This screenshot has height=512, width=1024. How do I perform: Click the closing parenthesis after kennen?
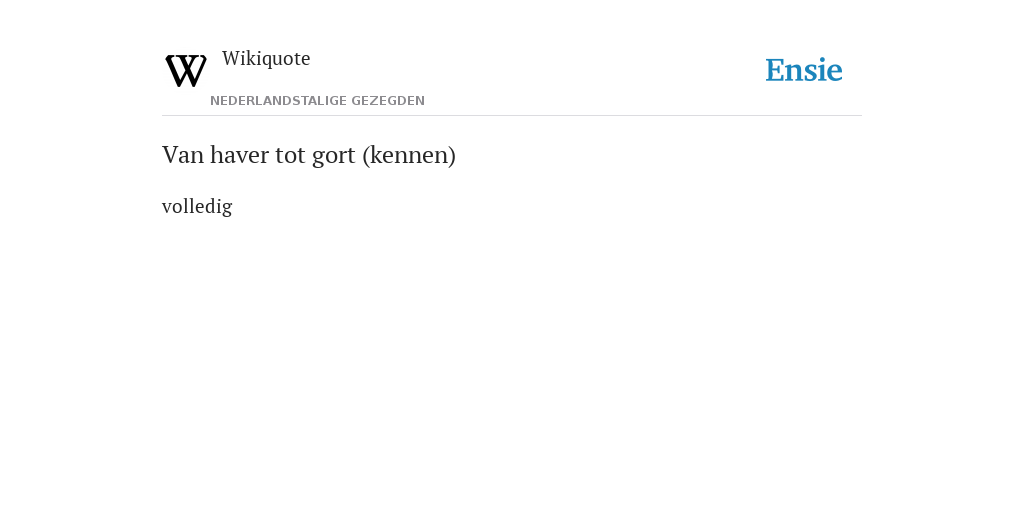(x=452, y=156)
